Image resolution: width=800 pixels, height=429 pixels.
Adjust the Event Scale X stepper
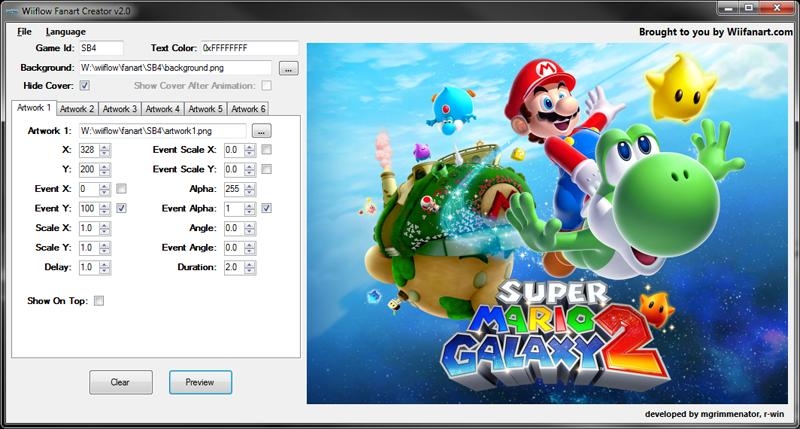click(x=249, y=150)
